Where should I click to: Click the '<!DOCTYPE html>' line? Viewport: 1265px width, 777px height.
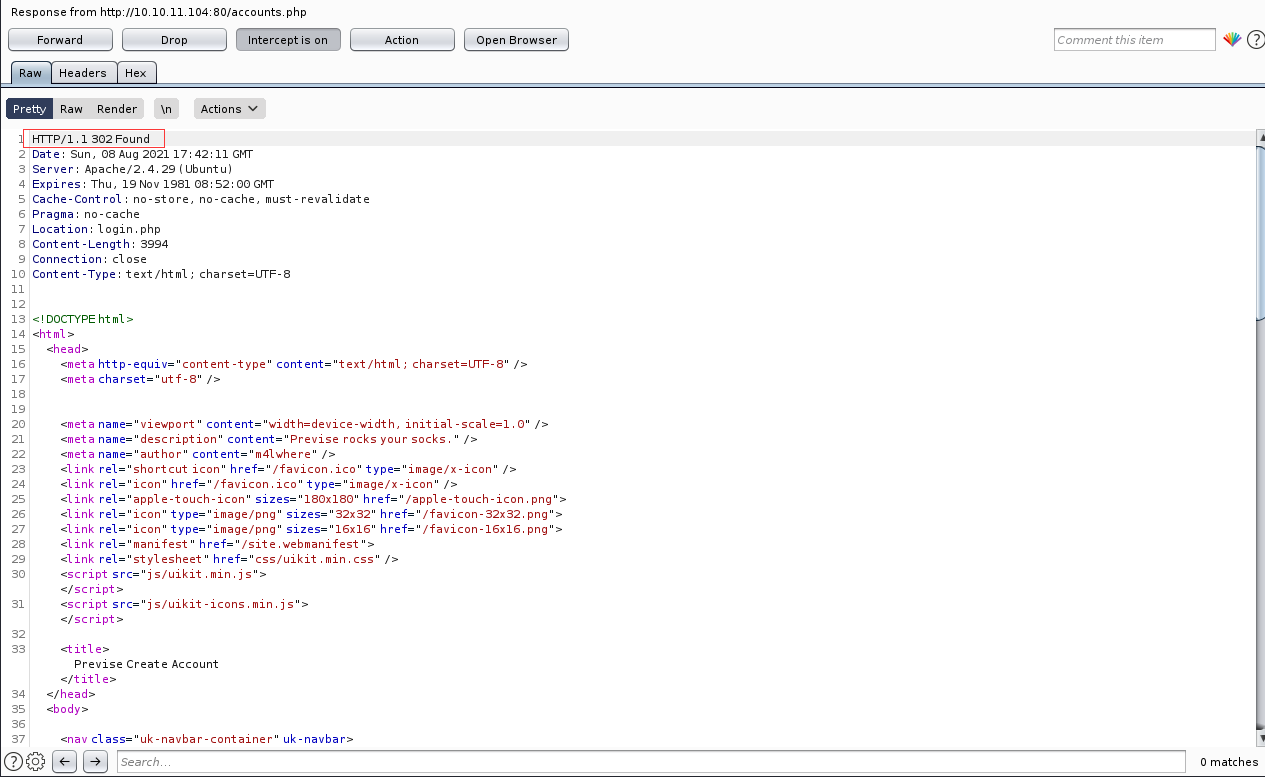(82, 319)
